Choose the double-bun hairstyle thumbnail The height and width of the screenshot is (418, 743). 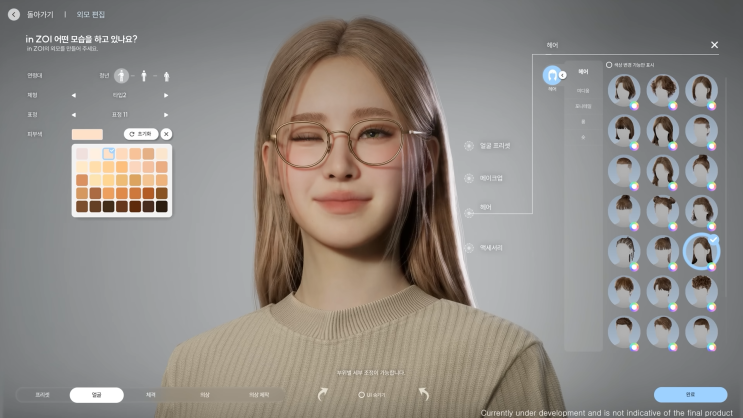point(662,210)
